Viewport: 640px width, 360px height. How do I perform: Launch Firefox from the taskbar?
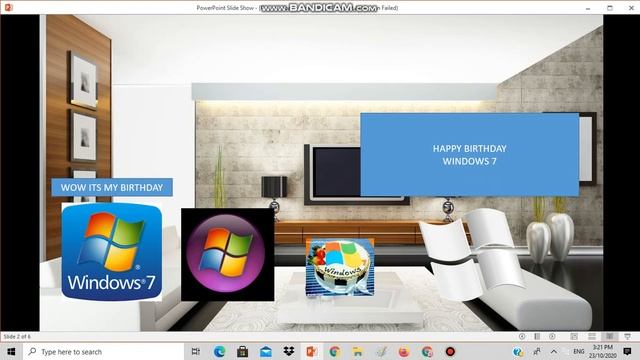(x=404, y=351)
